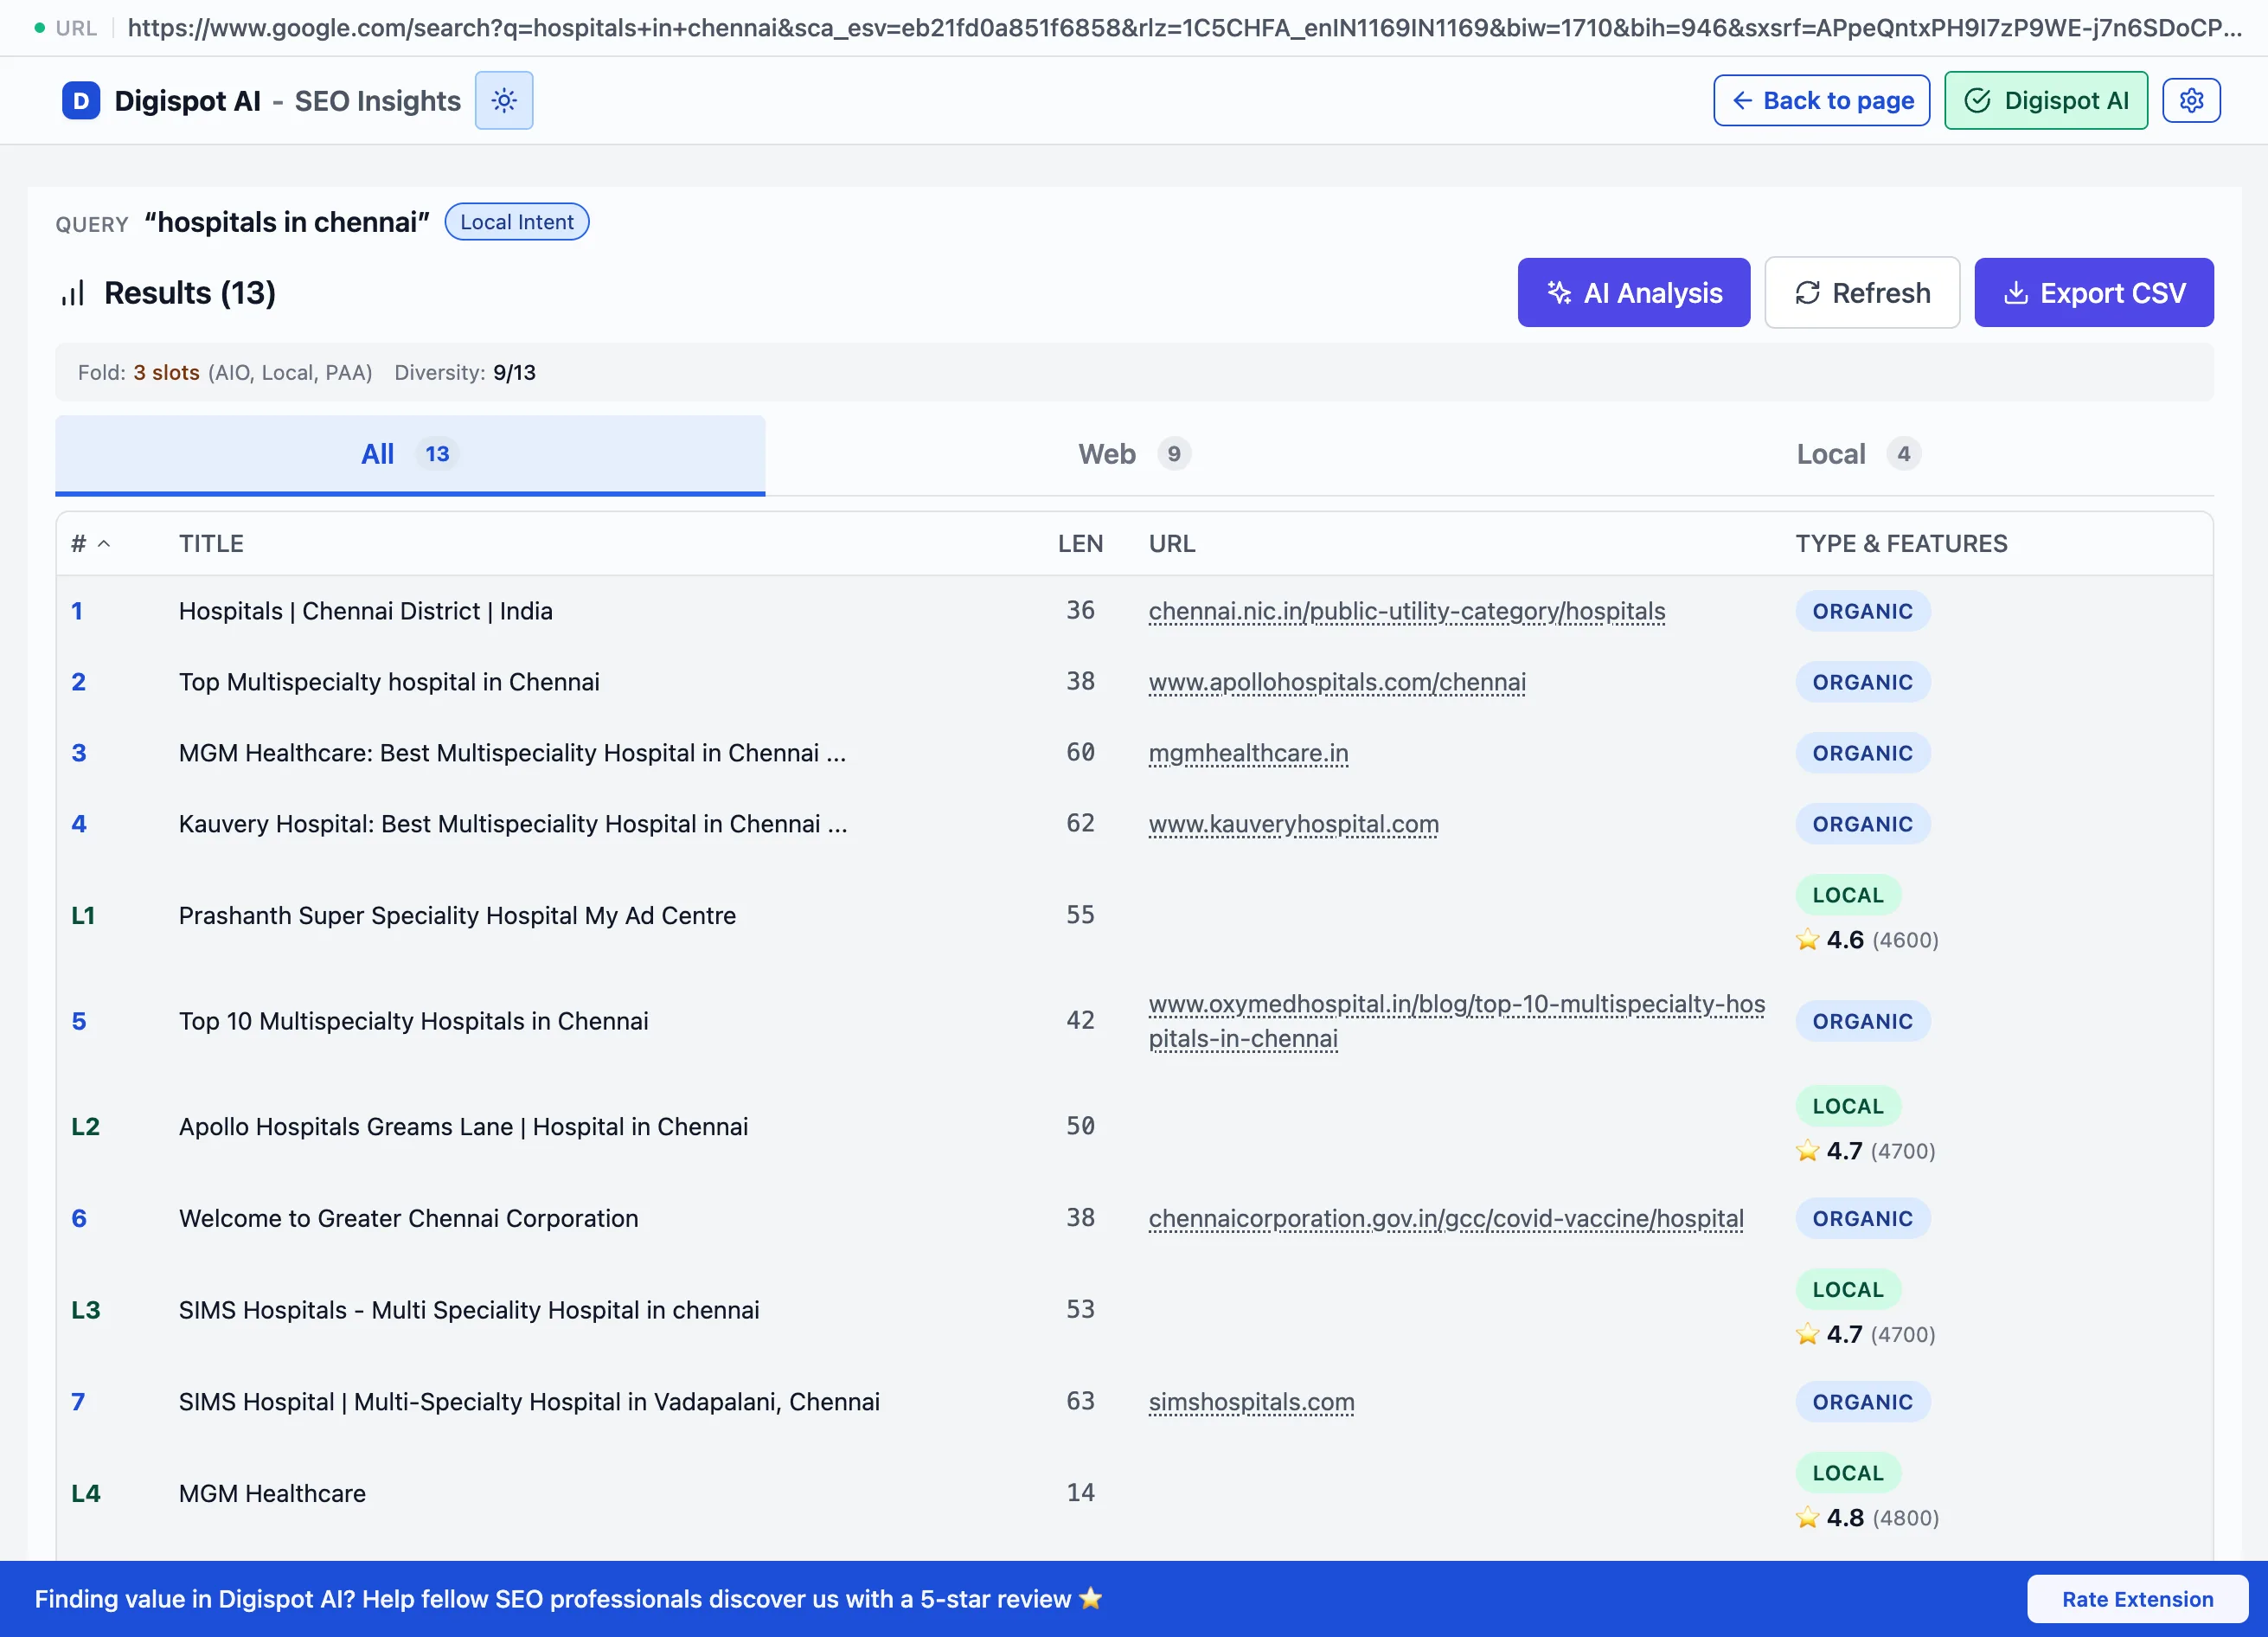
Task: Click the ORGANIC badge in row 1
Action: (1862, 611)
